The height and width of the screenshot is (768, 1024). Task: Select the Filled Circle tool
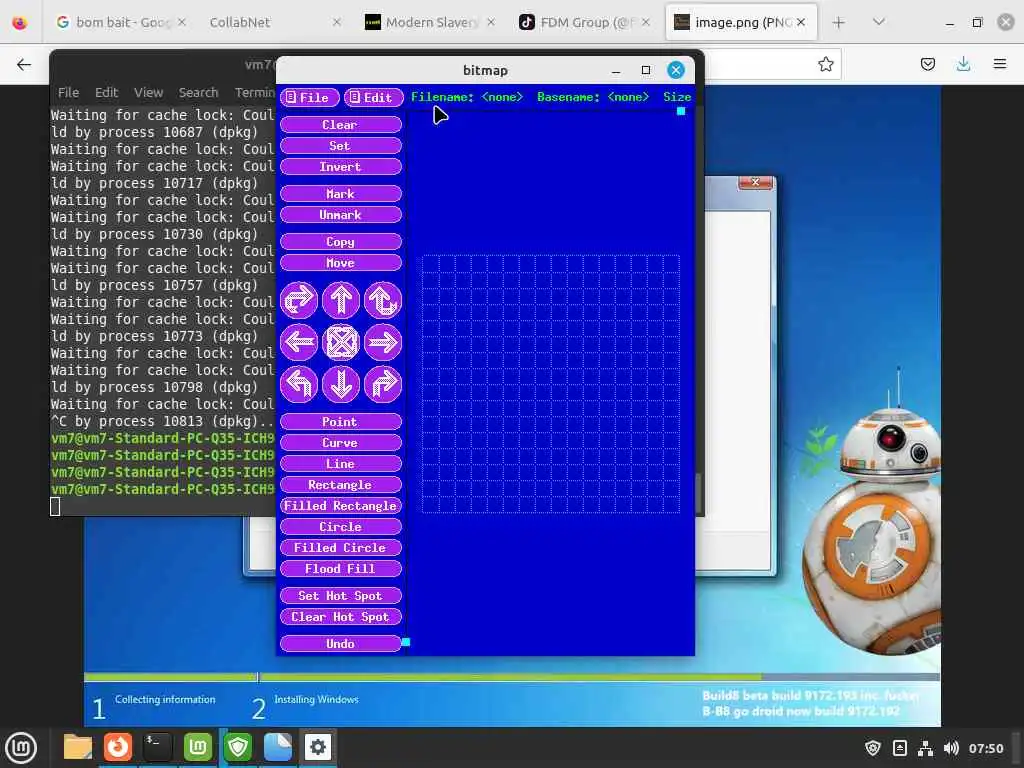pyautogui.click(x=340, y=547)
